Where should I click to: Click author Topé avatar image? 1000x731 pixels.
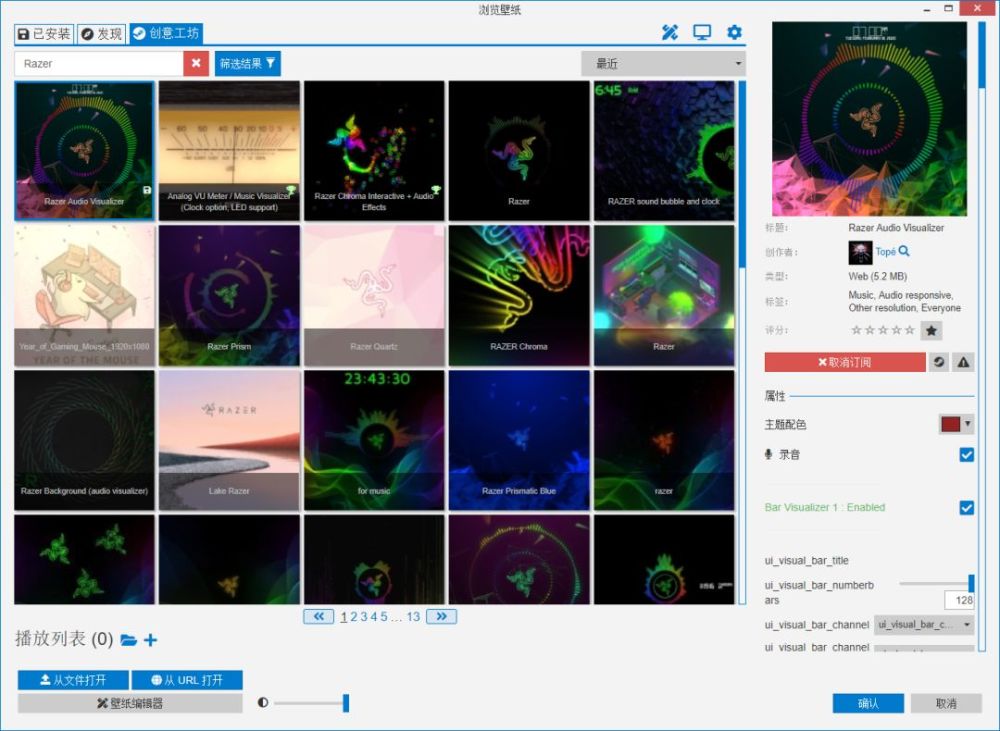coord(860,253)
